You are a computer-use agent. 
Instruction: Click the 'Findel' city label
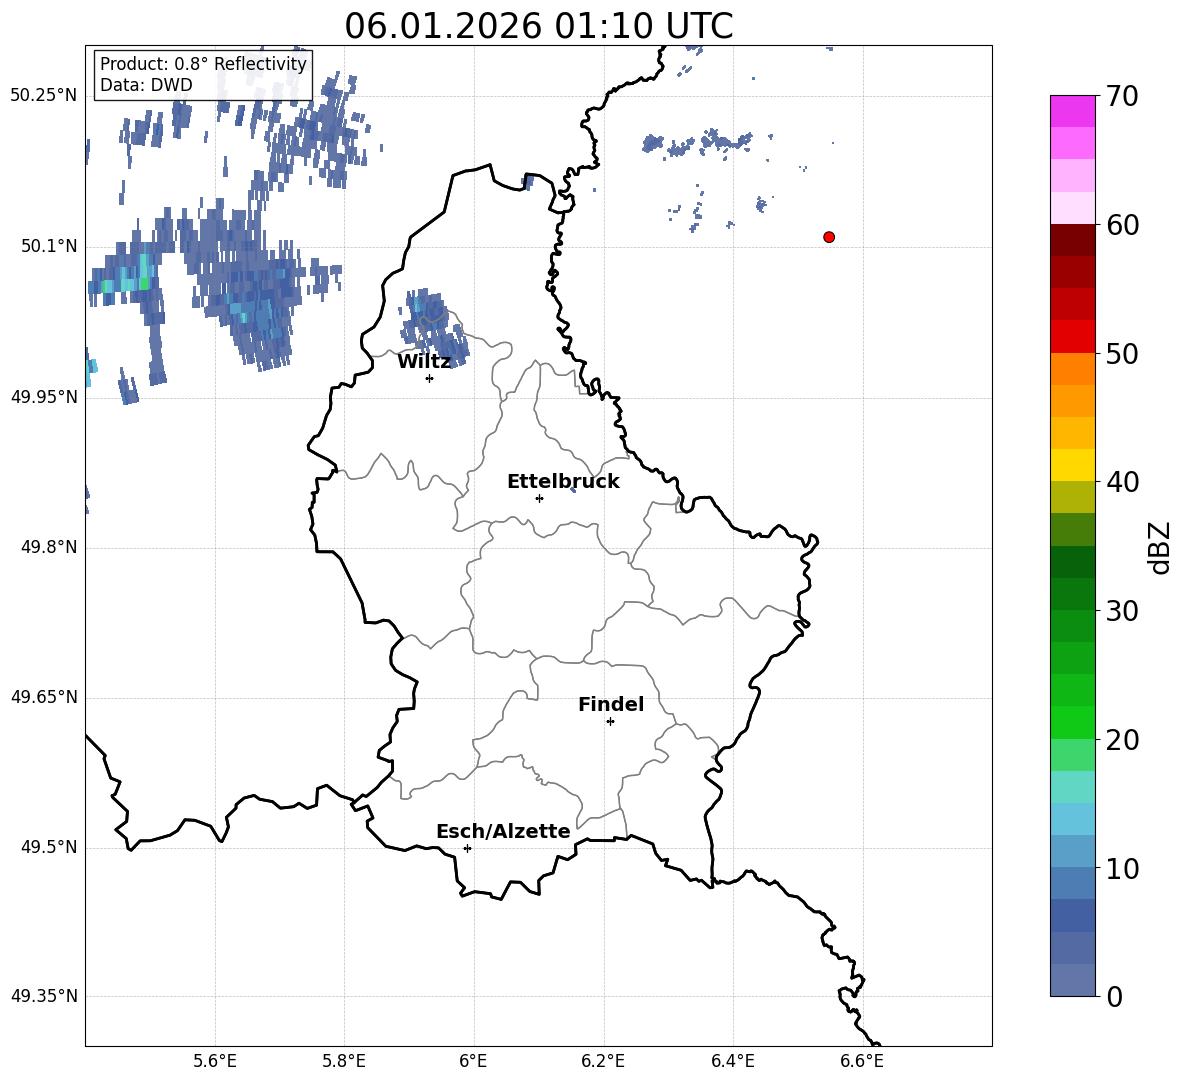click(x=611, y=704)
